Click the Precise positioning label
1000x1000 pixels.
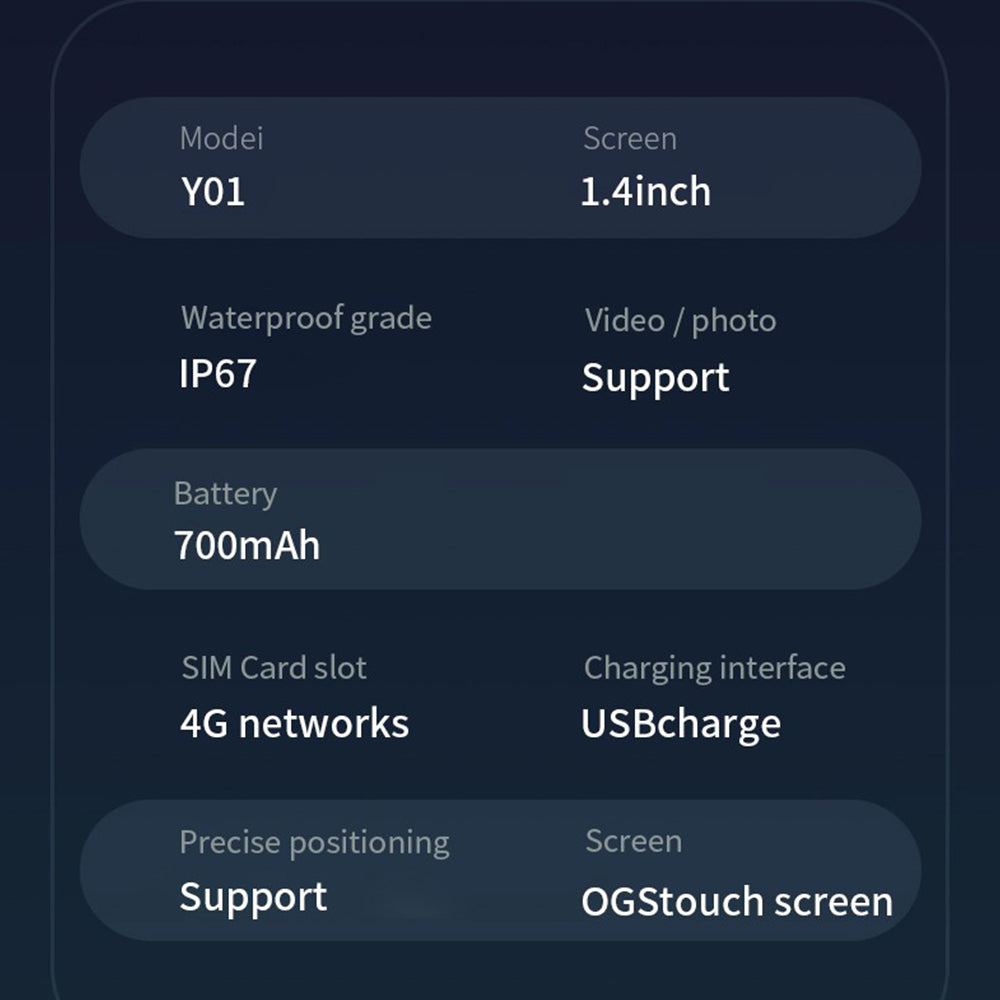point(314,842)
